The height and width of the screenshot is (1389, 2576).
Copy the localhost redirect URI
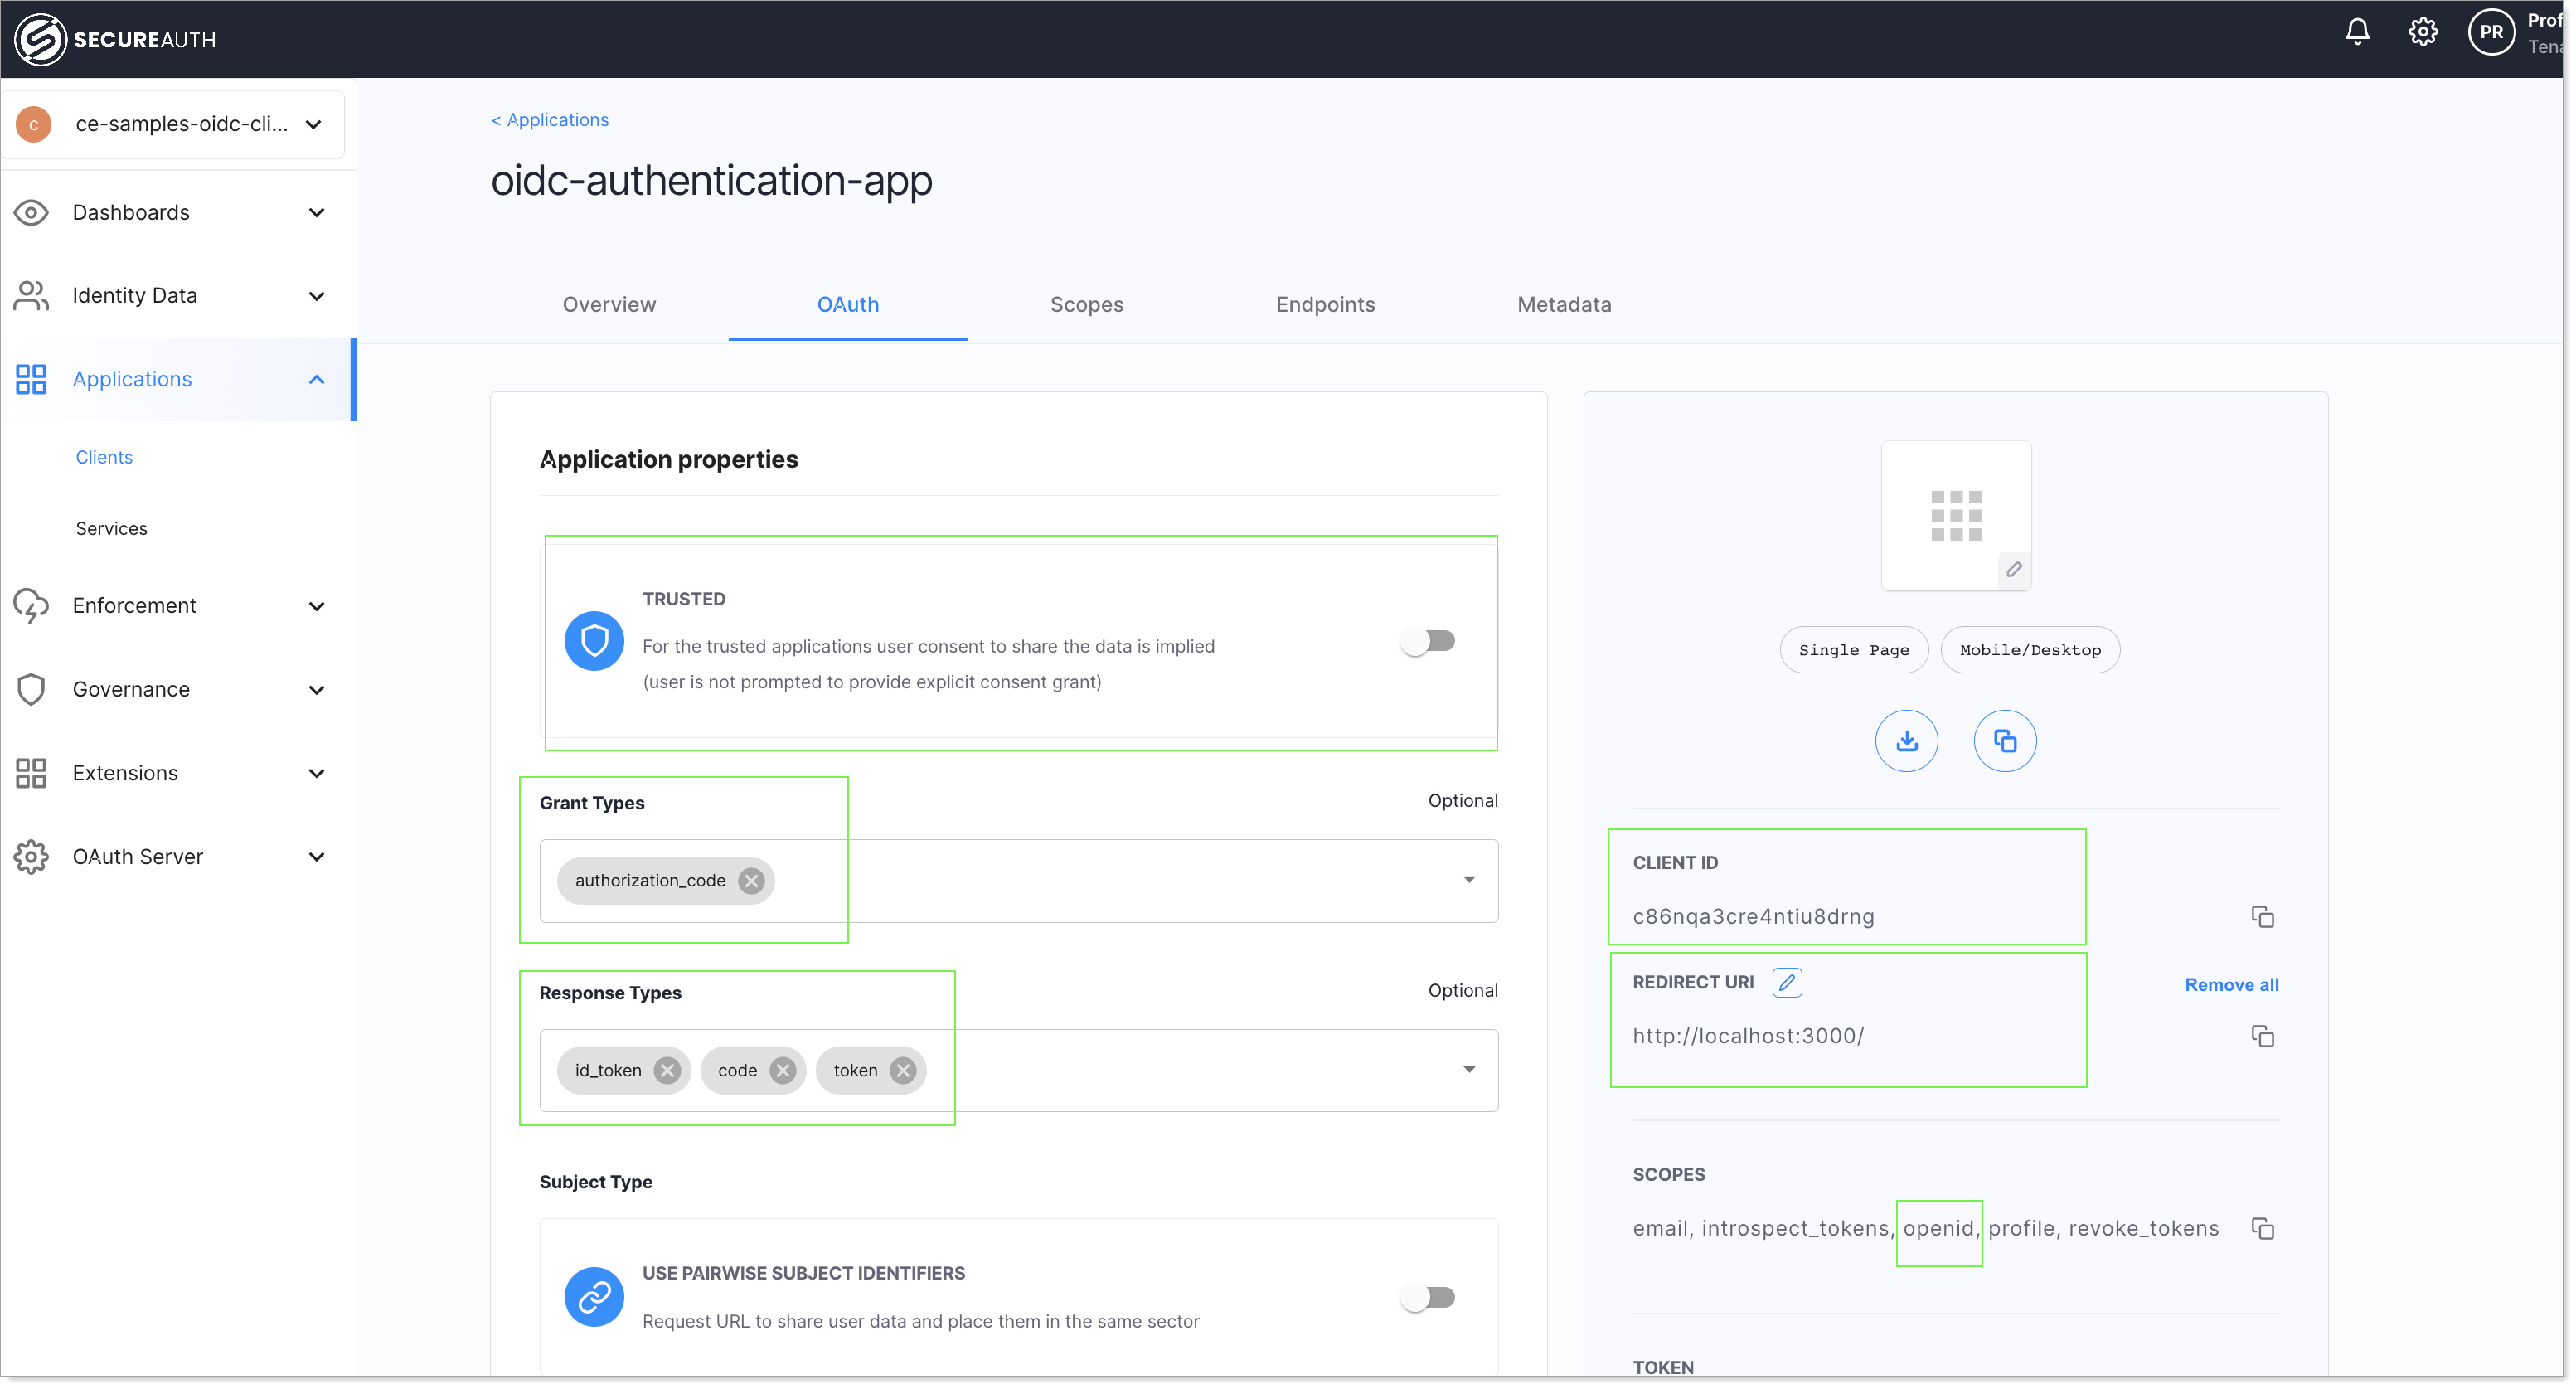tap(2262, 1036)
